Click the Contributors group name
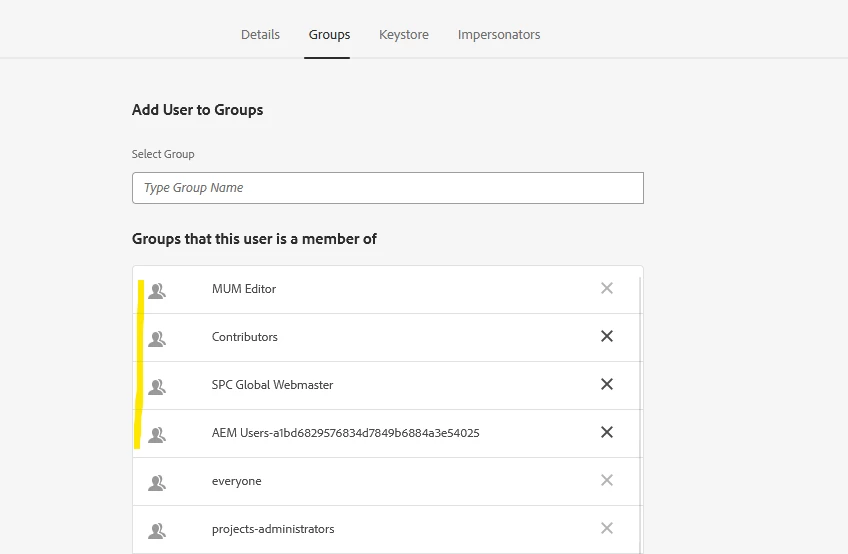This screenshot has width=848, height=554. coord(245,337)
